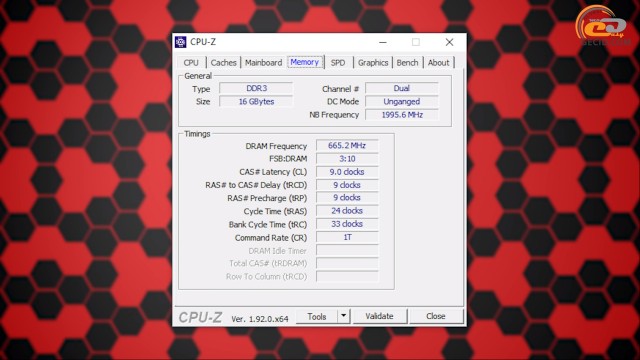Image resolution: width=640 pixels, height=360 pixels.
Task: Click the Unganged DC Mode value
Action: 402,101
